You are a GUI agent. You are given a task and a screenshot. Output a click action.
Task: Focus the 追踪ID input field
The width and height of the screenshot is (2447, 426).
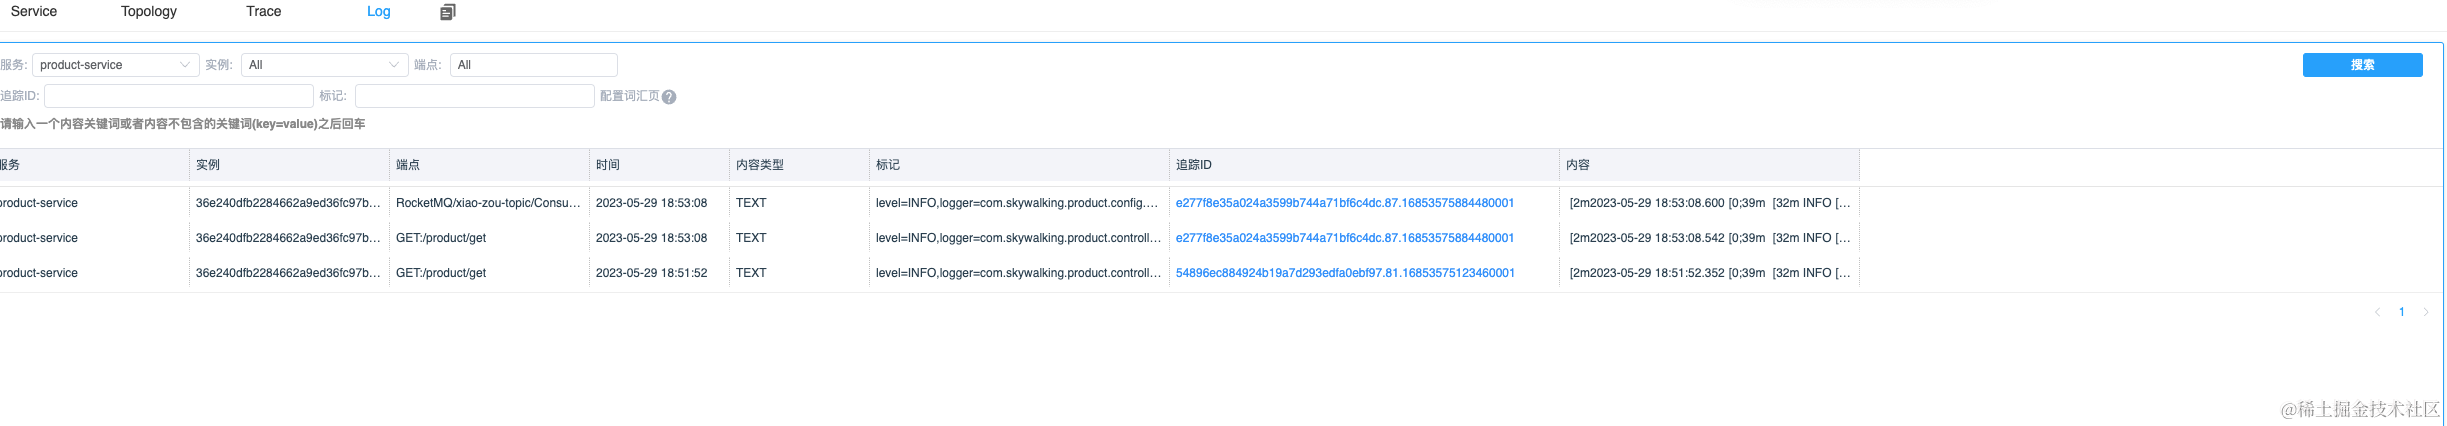(x=179, y=96)
